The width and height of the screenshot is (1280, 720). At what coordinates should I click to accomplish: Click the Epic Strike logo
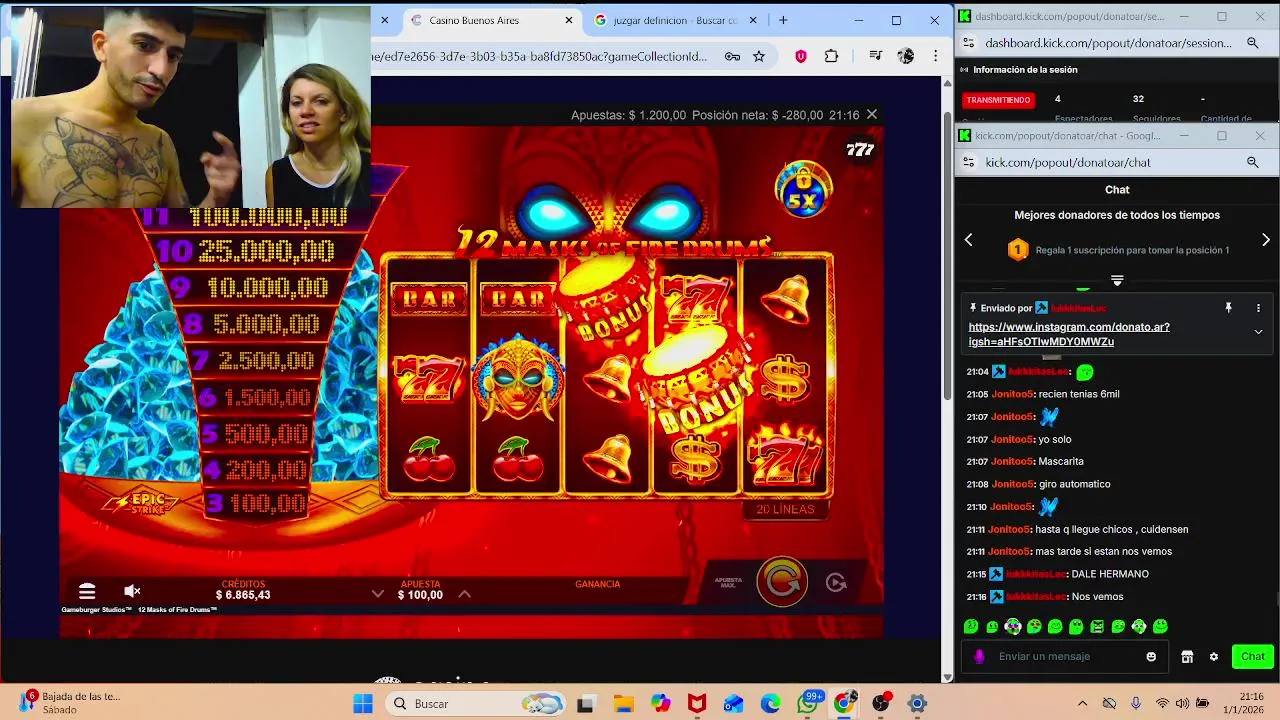pyautogui.click(x=140, y=502)
